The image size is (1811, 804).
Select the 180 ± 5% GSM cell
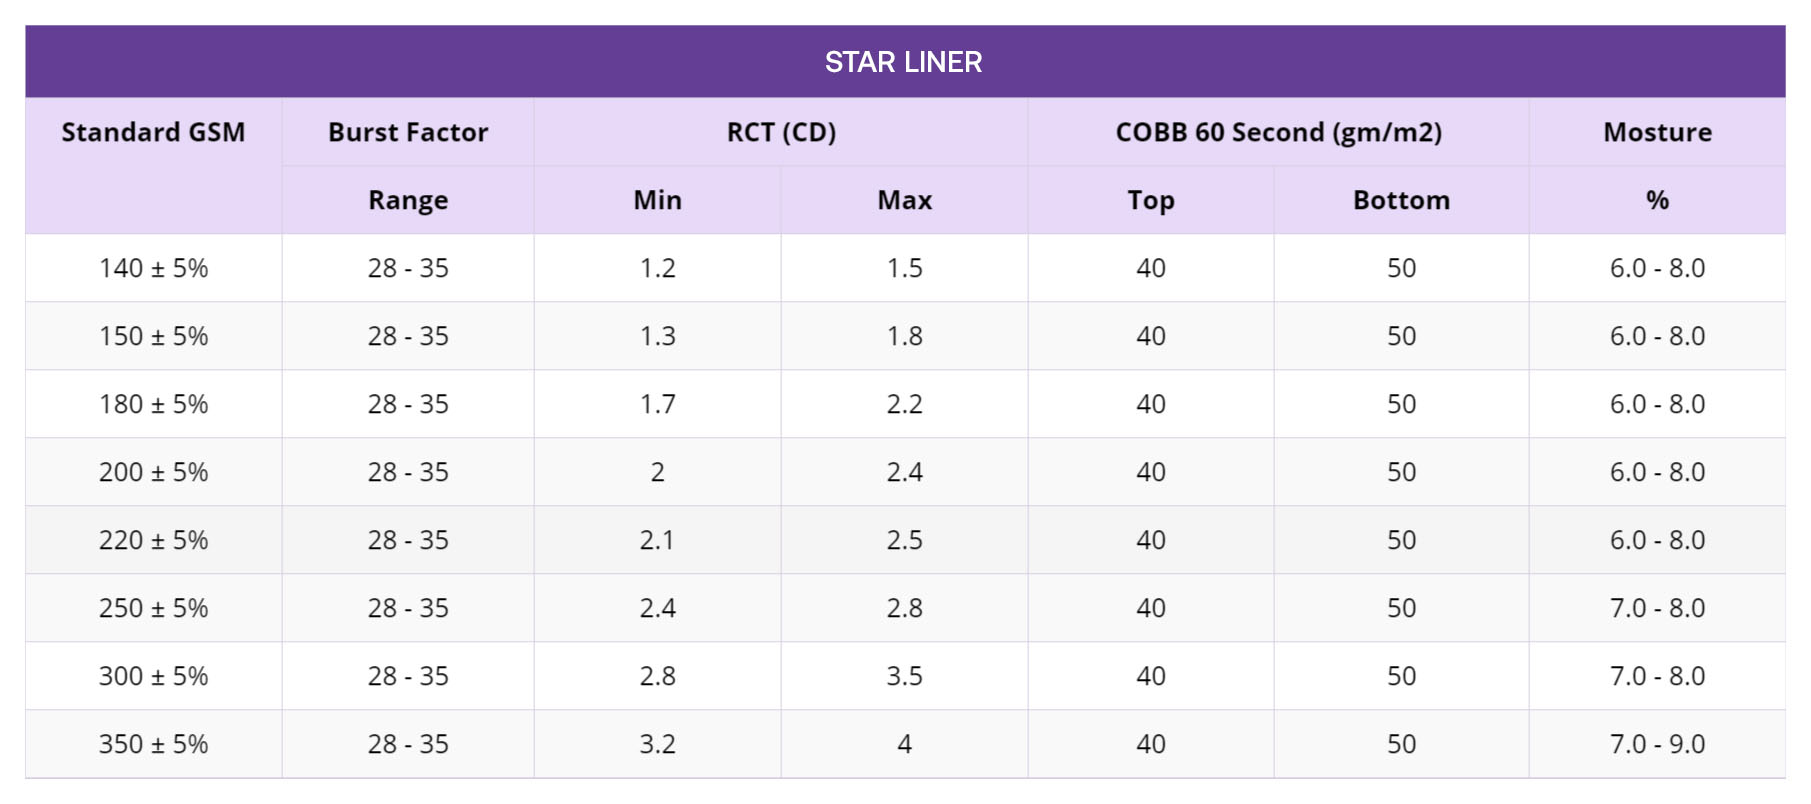click(x=153, y=404)
